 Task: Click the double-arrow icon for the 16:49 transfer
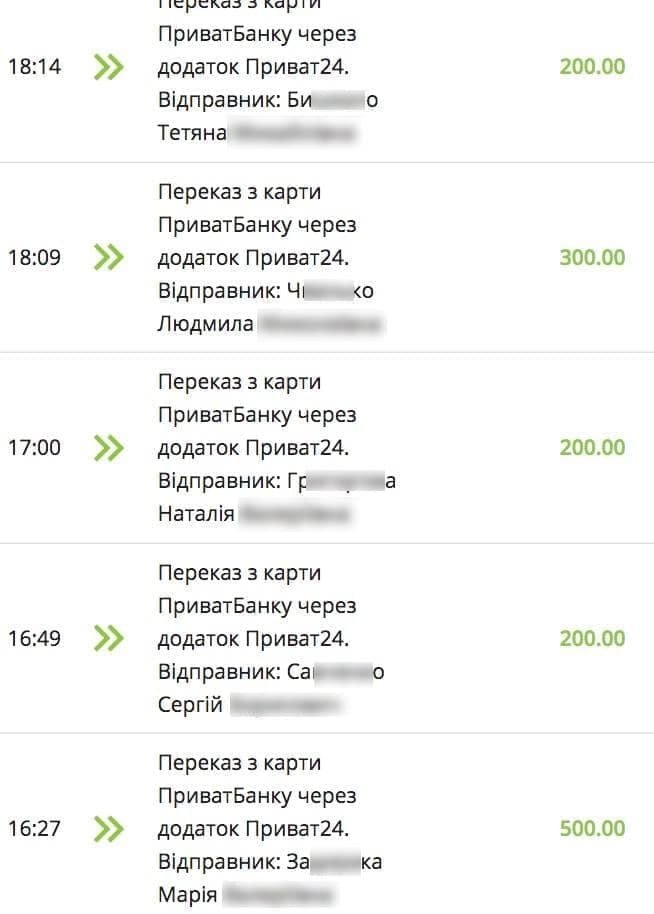tap(109, 638)
